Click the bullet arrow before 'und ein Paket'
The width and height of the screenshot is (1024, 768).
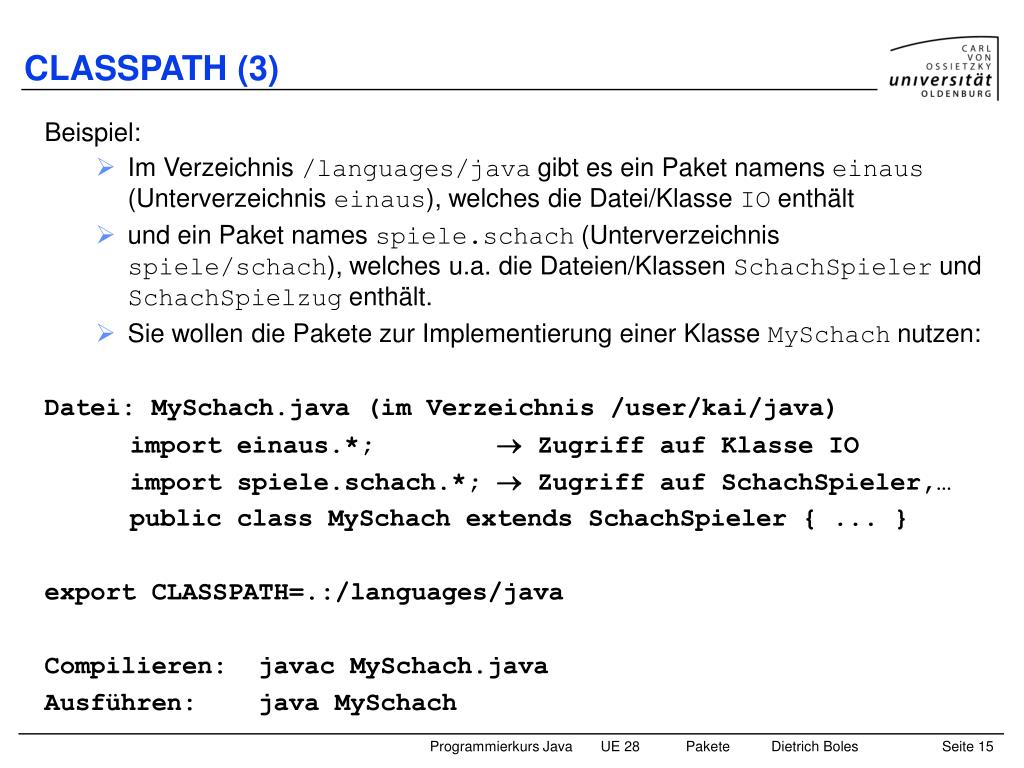[x=106, y=234]
